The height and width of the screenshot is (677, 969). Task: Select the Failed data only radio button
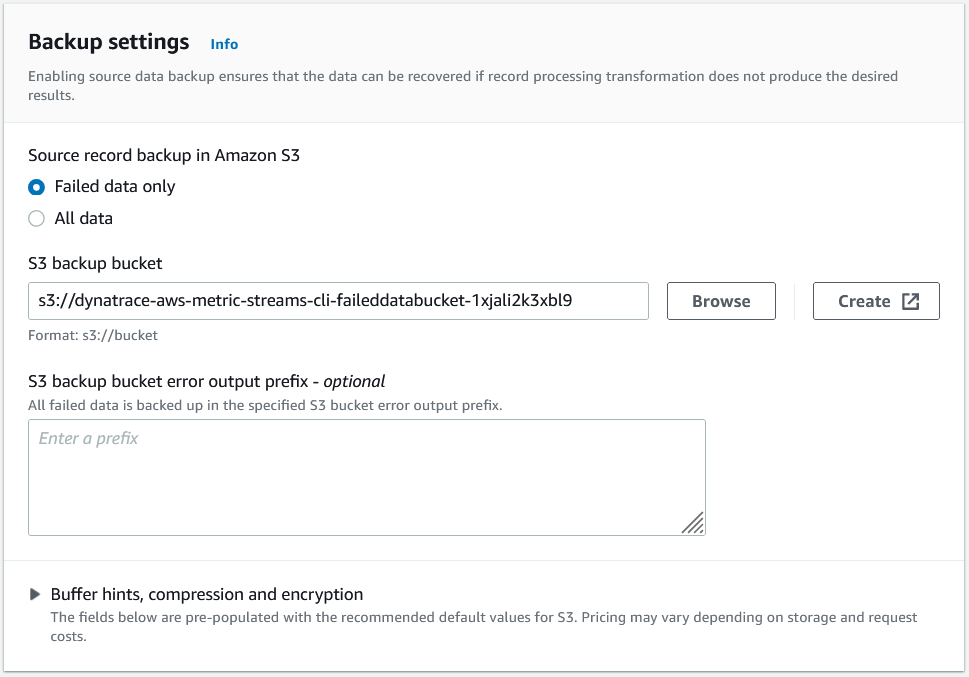(37, 187)
